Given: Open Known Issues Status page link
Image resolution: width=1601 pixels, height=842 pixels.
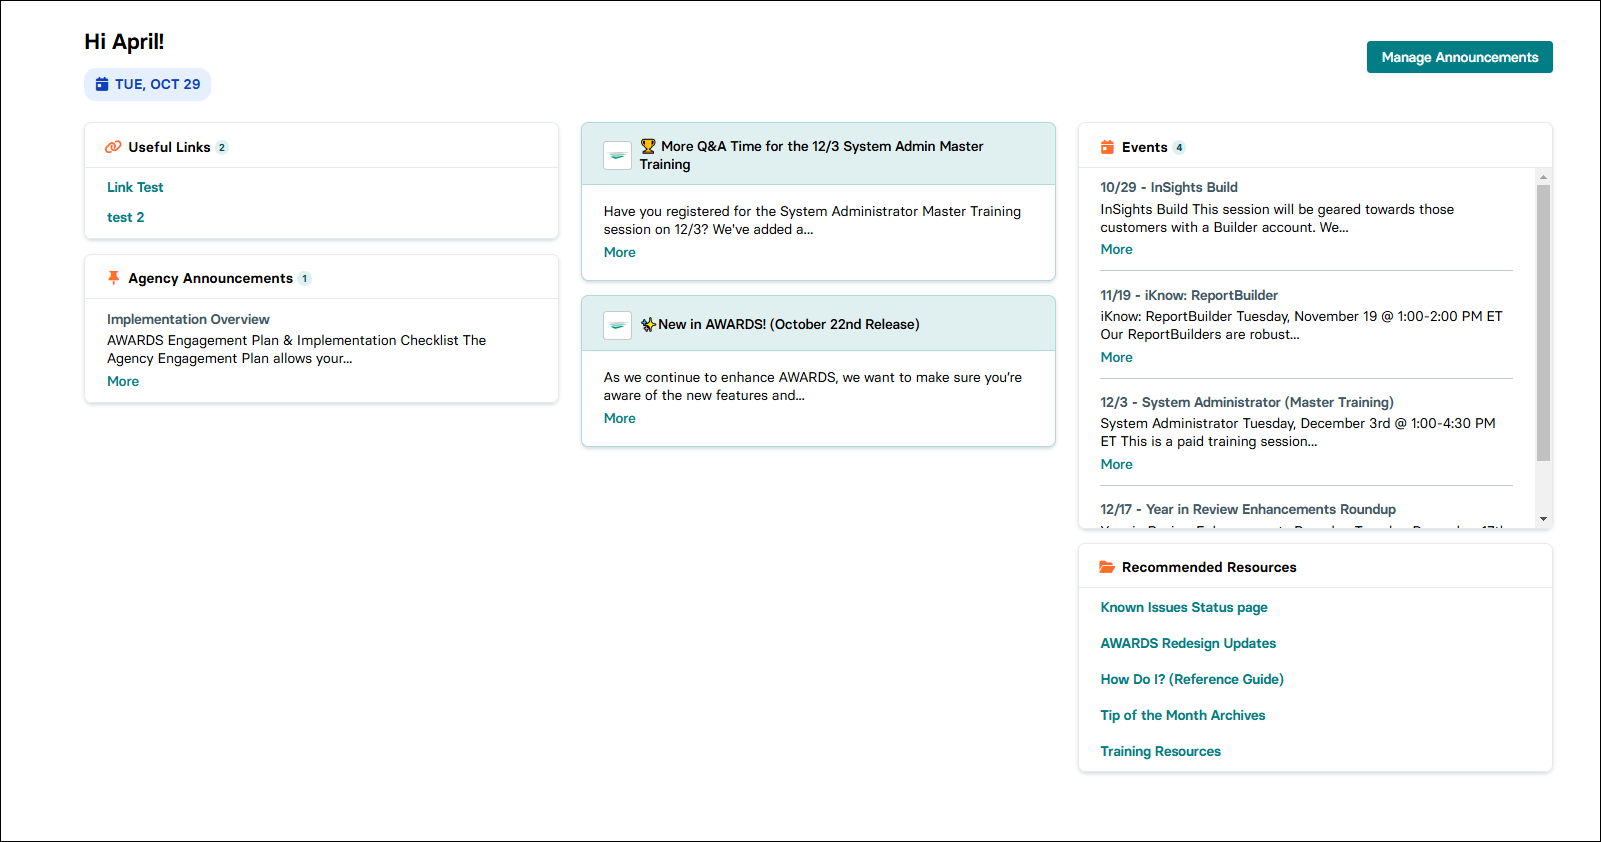Looking at the screenshot, I should point(1183,607).
